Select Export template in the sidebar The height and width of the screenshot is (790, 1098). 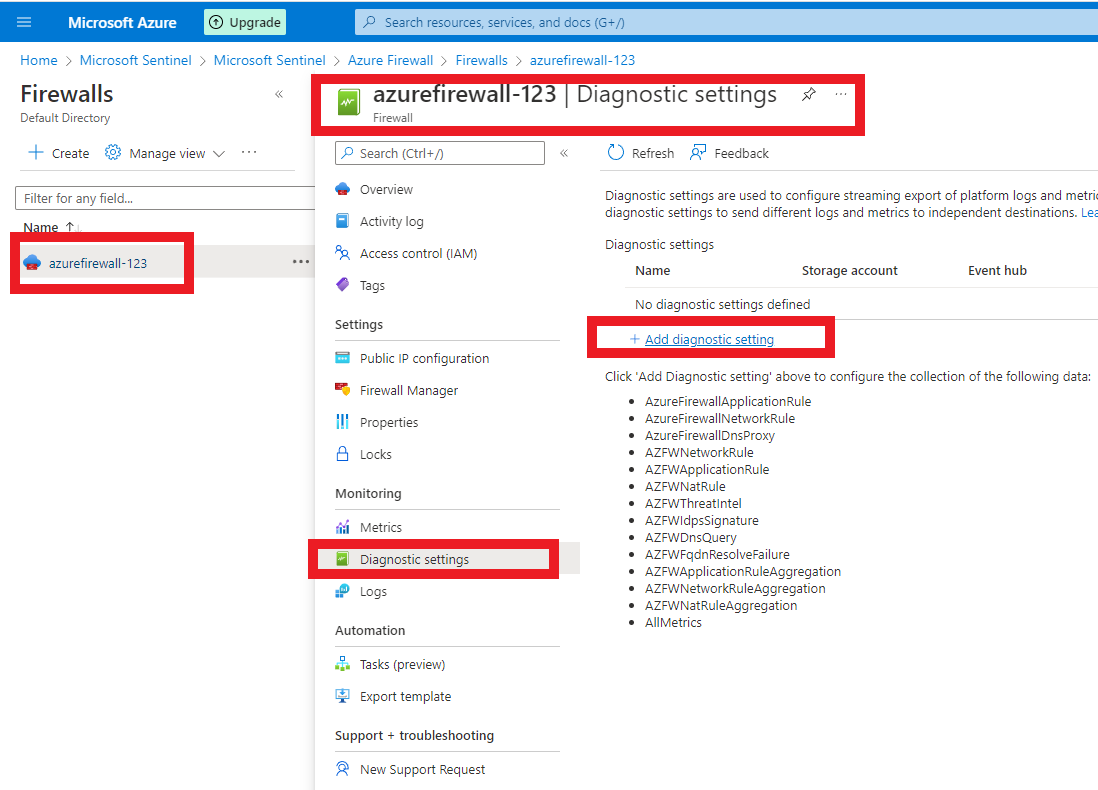407,696
